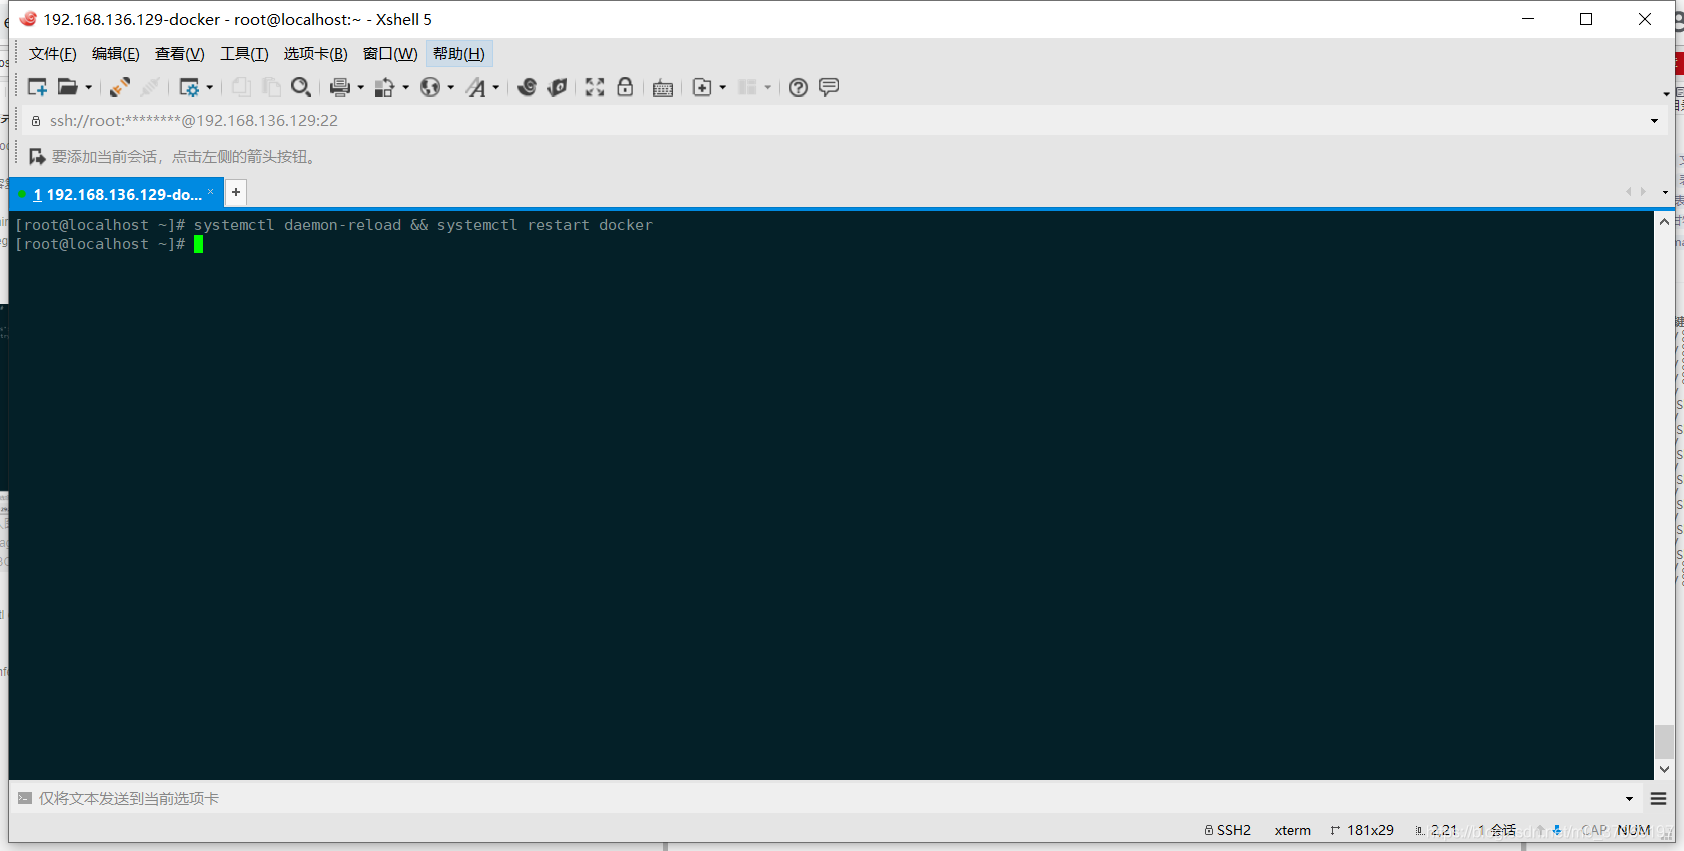
Task: Open Help with the question mark icon
Action: pyautogui.click(x=798, y=87)
